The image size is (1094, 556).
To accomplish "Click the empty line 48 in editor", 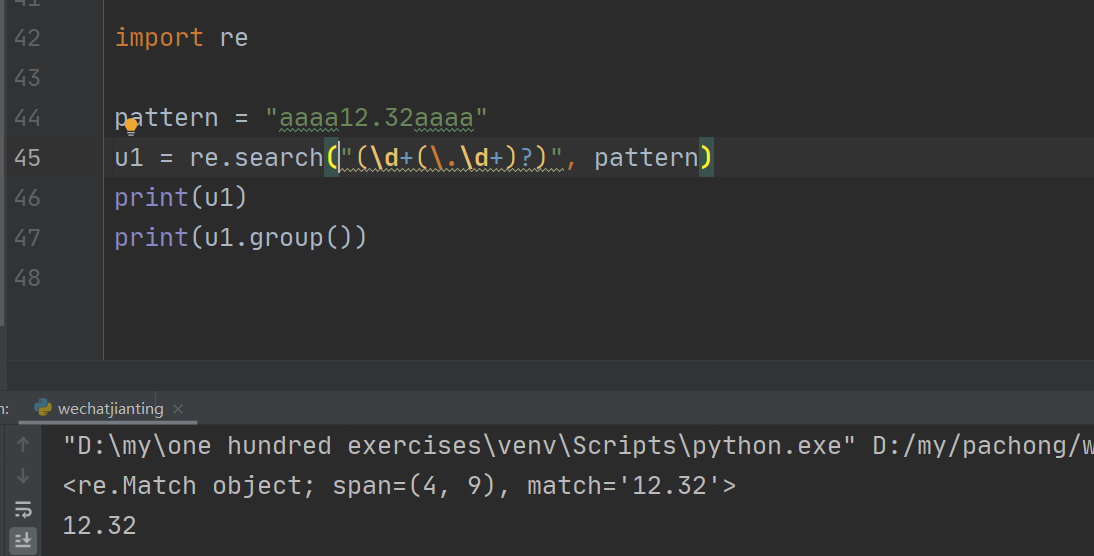I will pyautogui.click(x=400, y=278).
